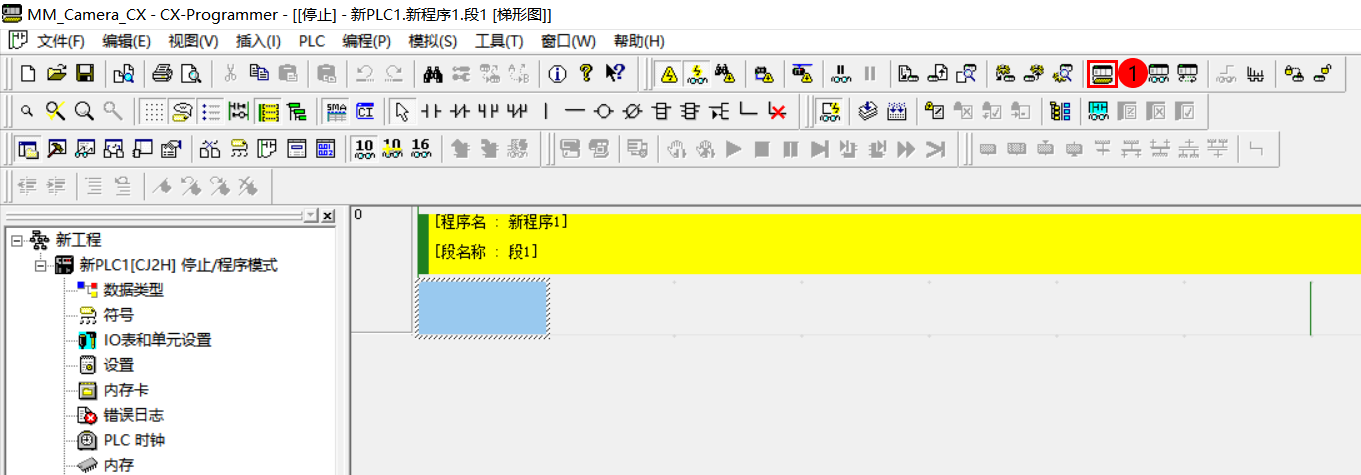The image size is (1361, 475).
Task: Select 设置 in project tree
Action: pyautogui.click(x=119, y=365)
